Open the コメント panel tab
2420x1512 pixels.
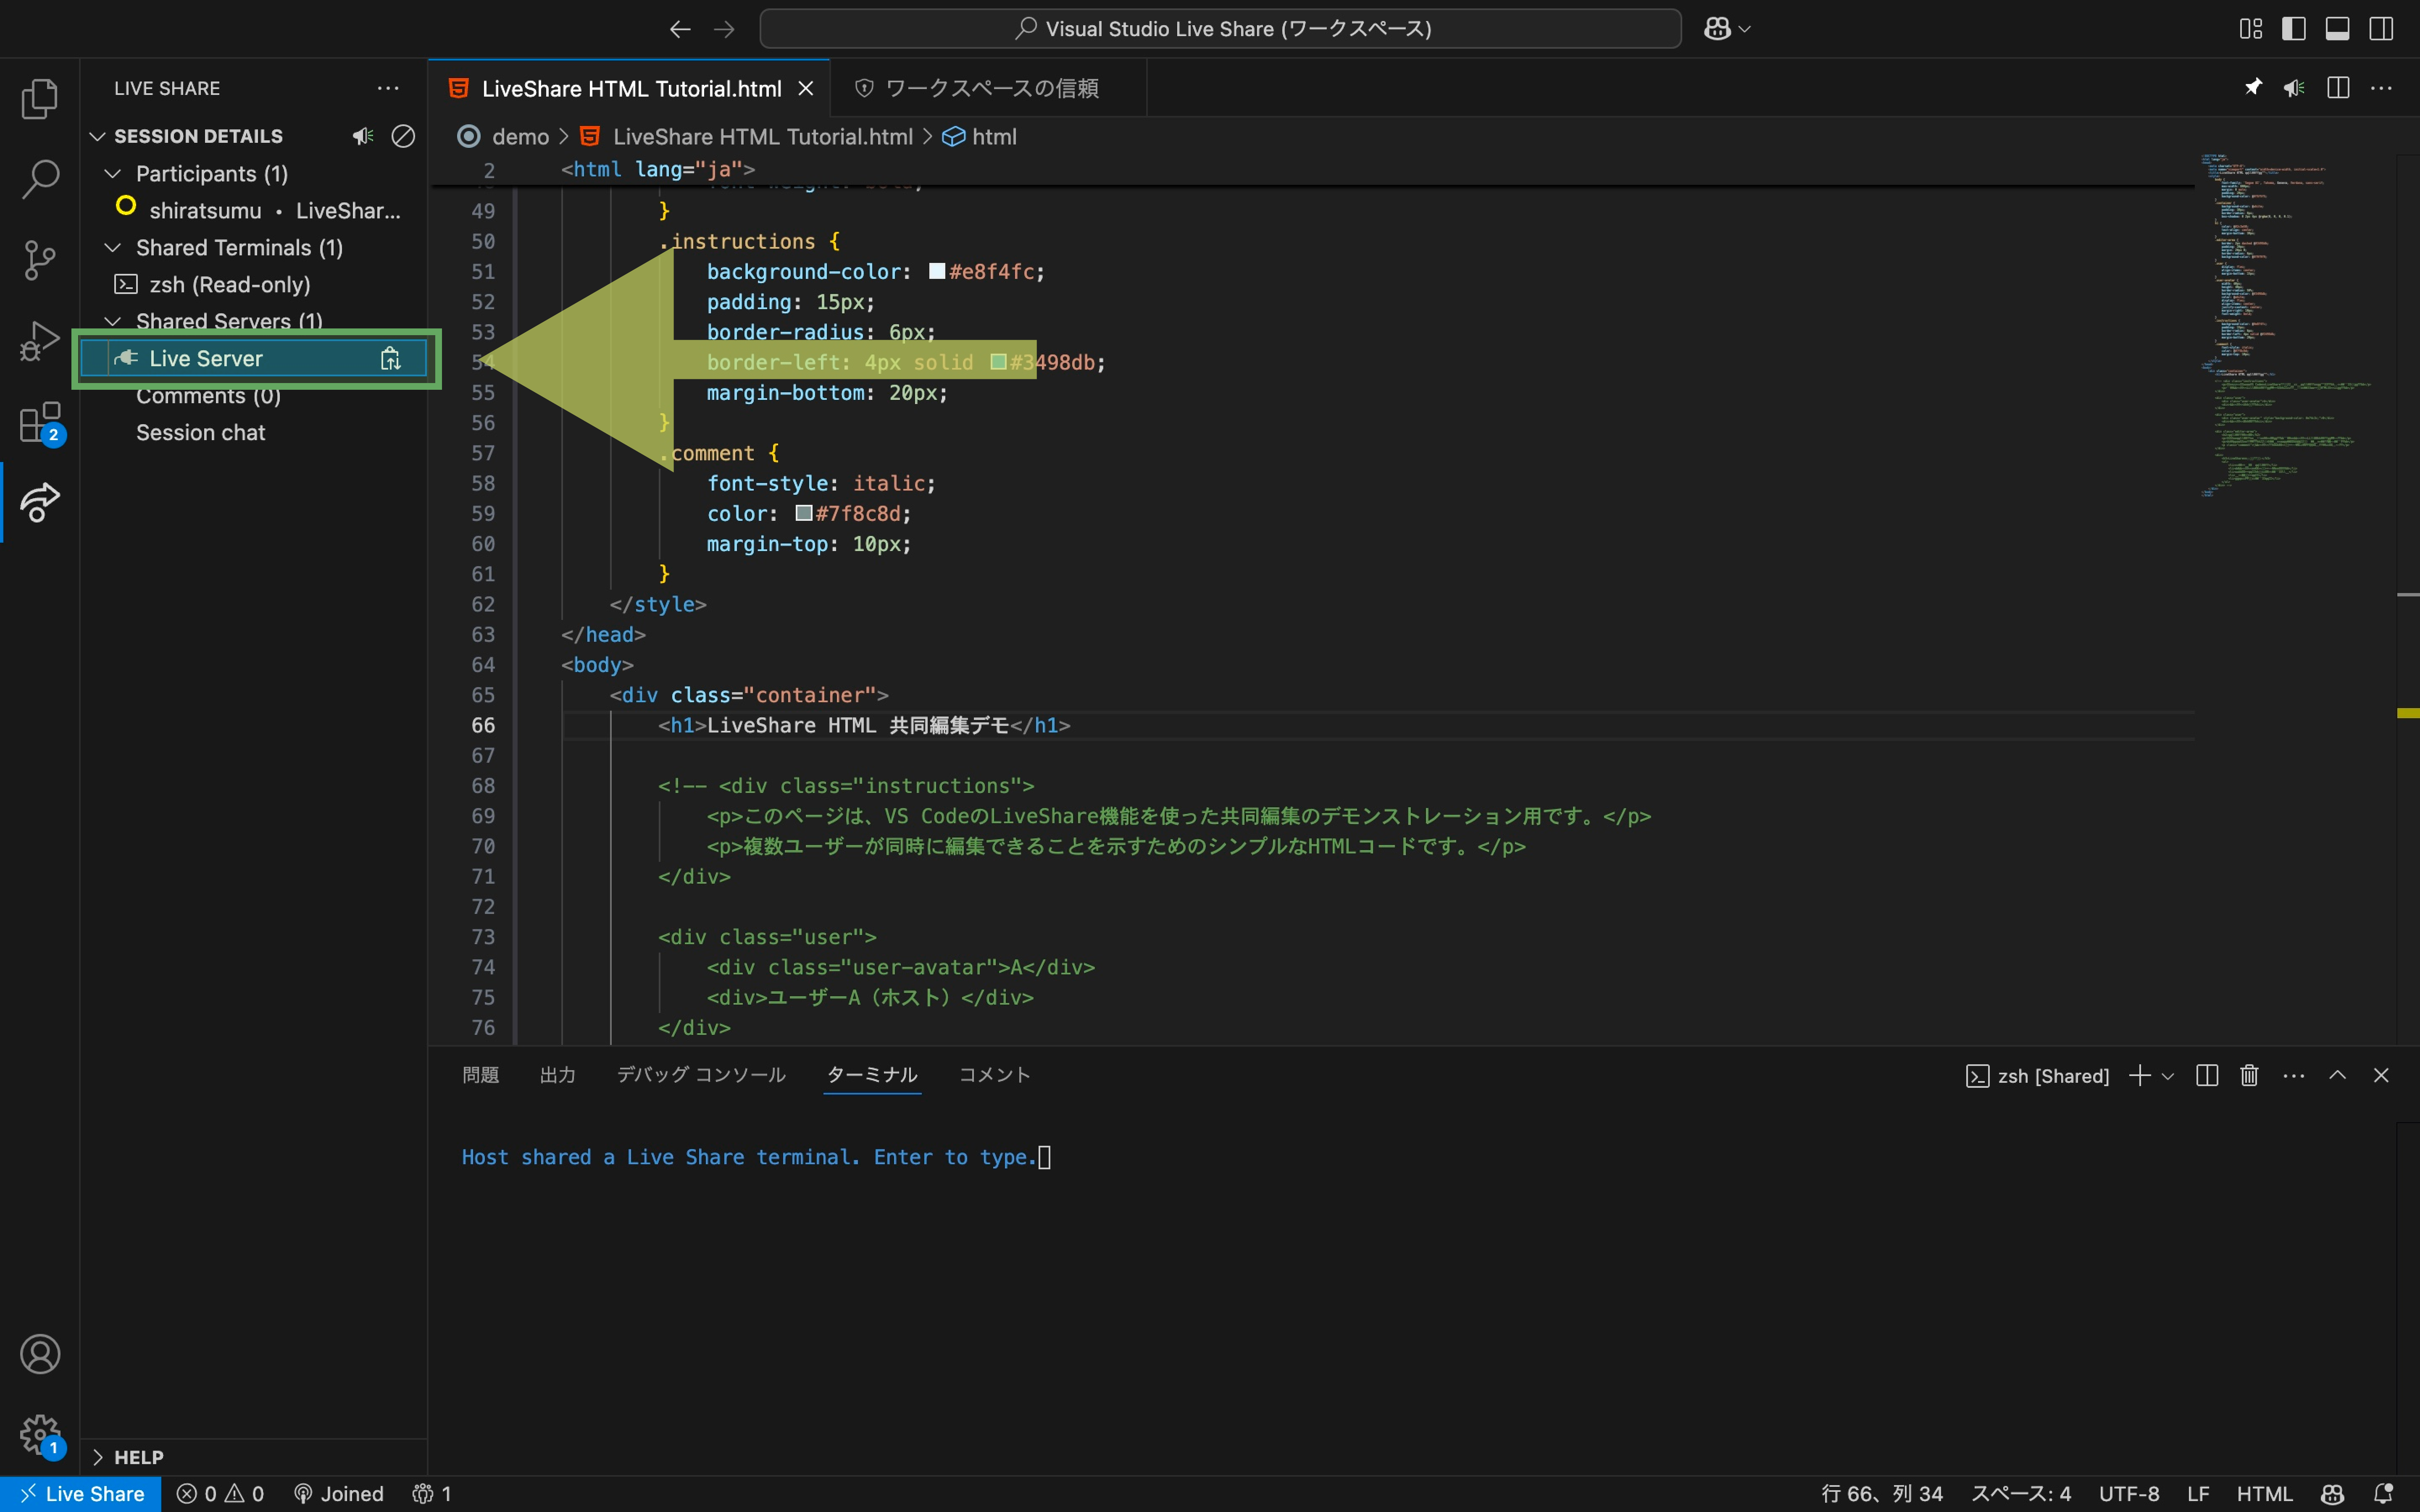tap(994, 1075)
